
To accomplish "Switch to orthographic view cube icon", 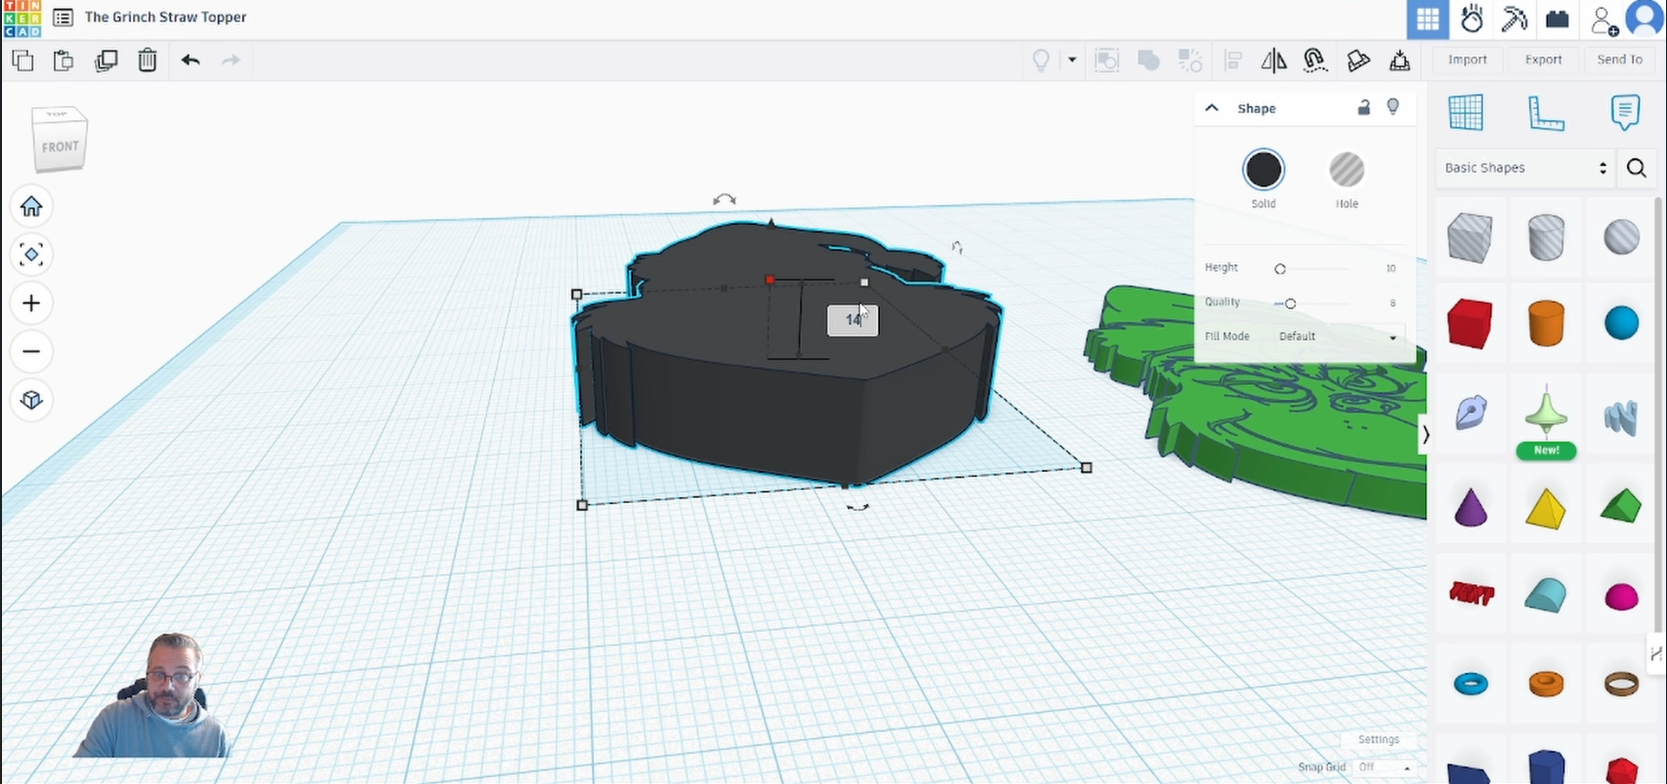I will (x=31, y=400).
